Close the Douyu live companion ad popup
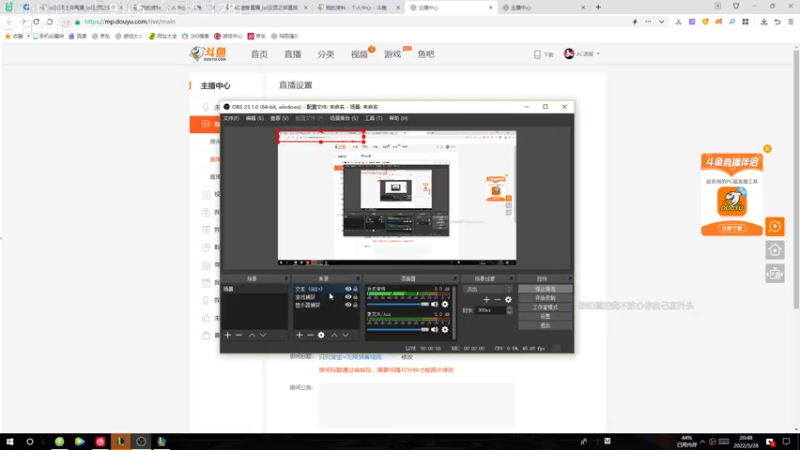The height and width of the screenshot is (450, 800). click(767, 149)
